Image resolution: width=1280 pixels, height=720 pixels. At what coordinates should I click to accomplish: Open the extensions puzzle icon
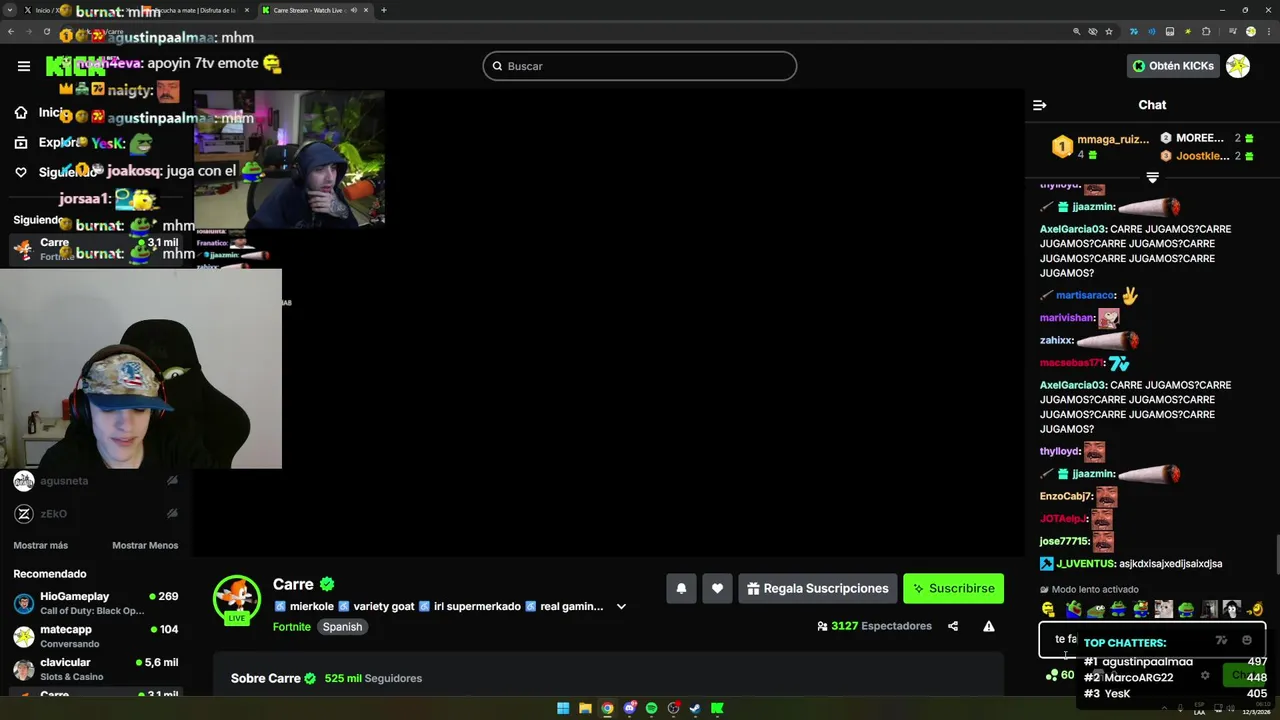point(1206,32)
